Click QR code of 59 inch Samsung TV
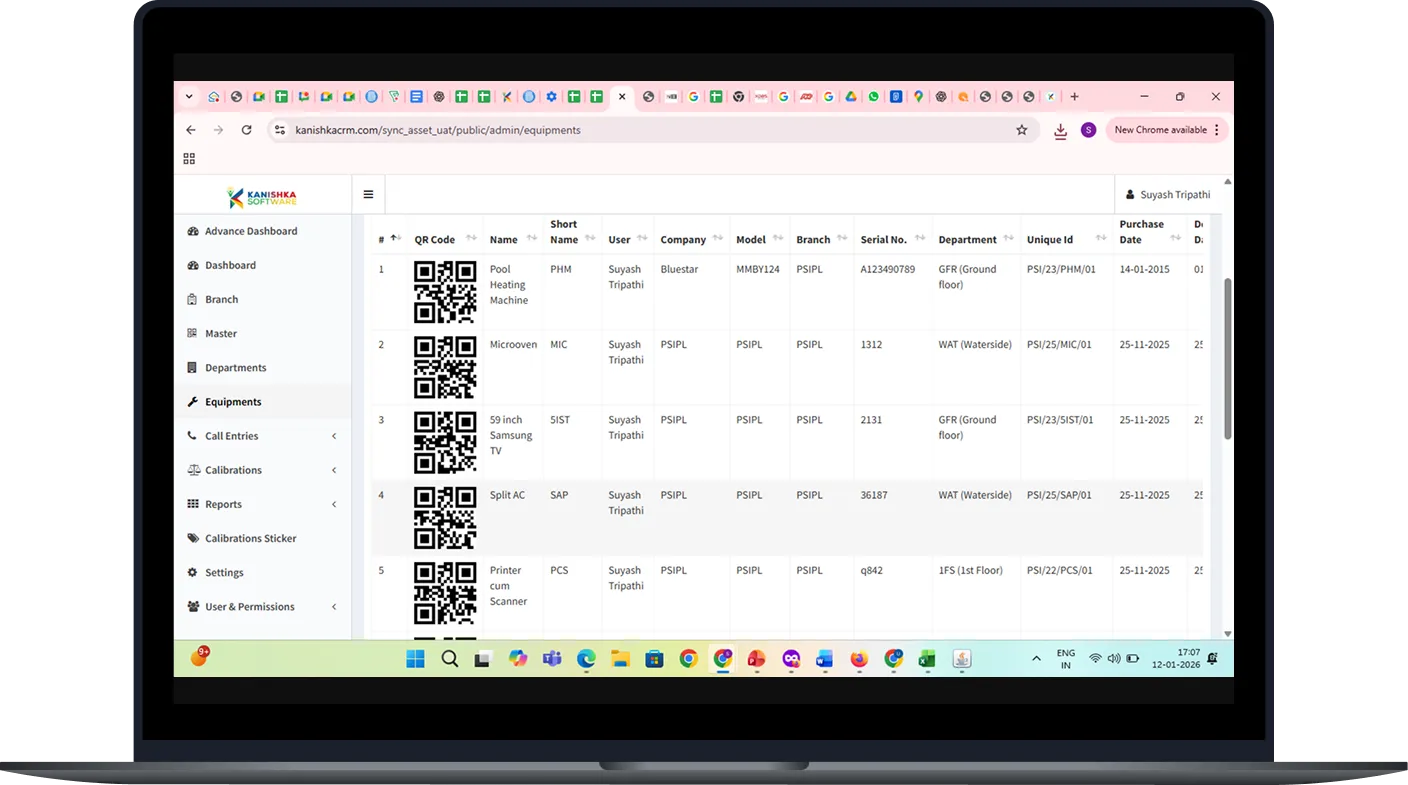This screenshot has width=1408, height=785. 445,442
